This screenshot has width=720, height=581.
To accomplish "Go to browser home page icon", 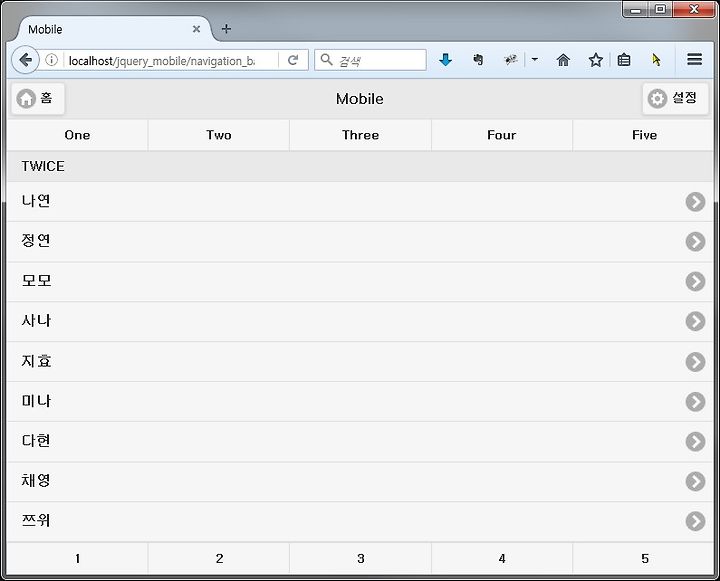I will tap(563, 60).
